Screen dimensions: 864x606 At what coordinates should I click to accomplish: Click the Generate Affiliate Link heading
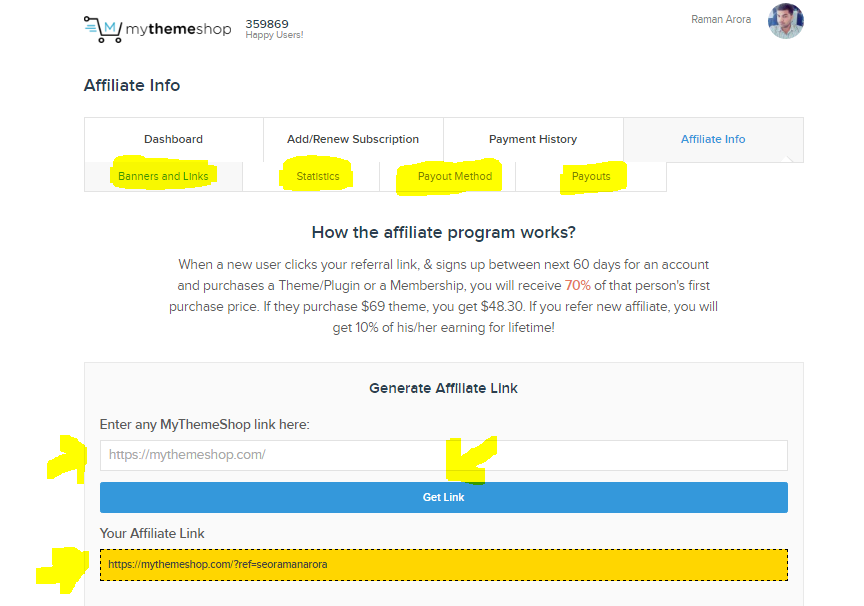[x=443, y=388]
